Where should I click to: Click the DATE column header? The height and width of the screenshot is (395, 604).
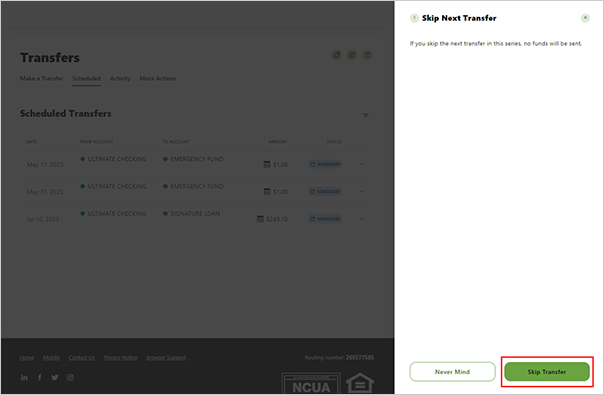point(32,142)
